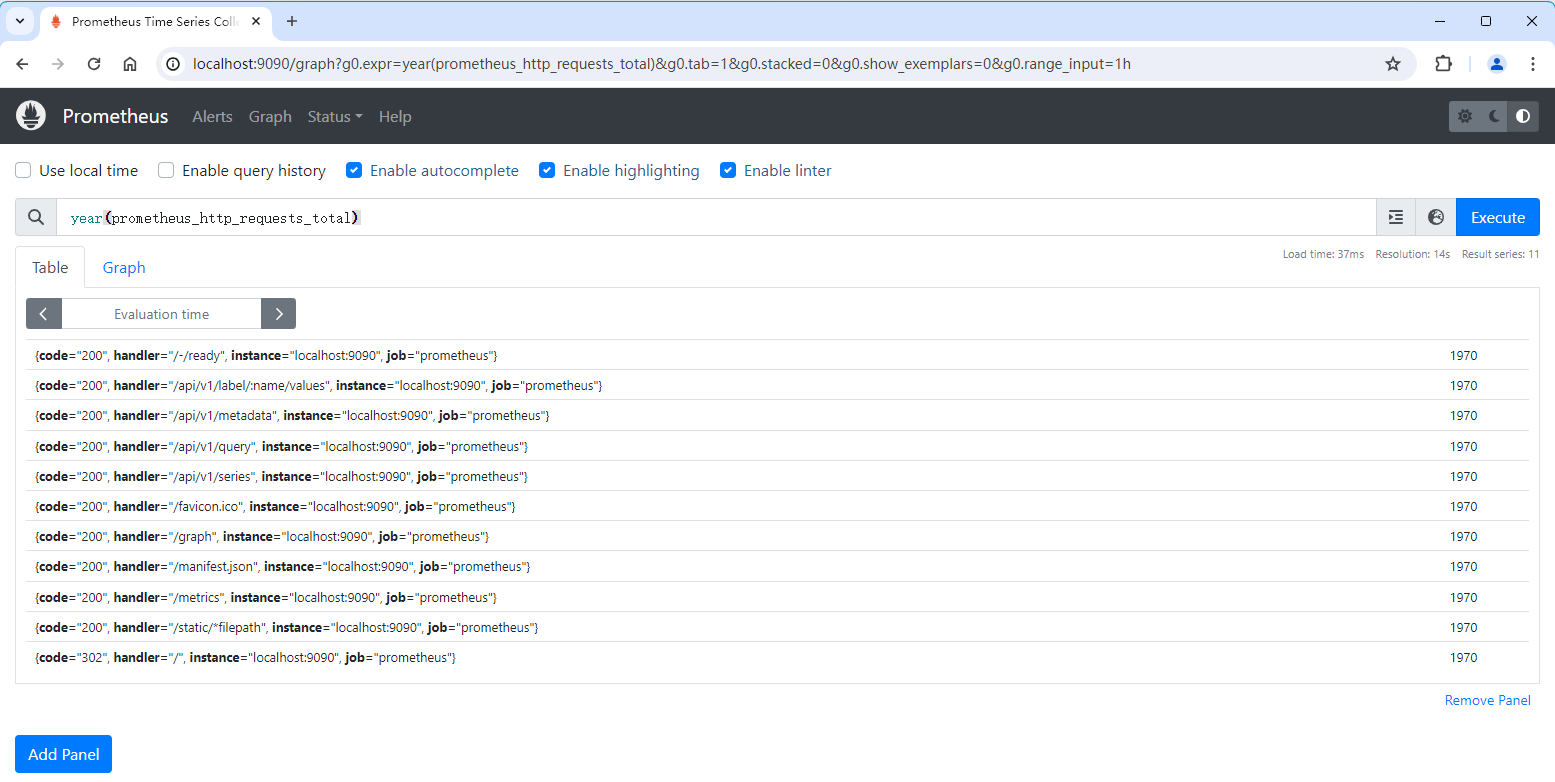Open the Help navbar item
Screen dimensions: 1555x782
tap(395, 116)
